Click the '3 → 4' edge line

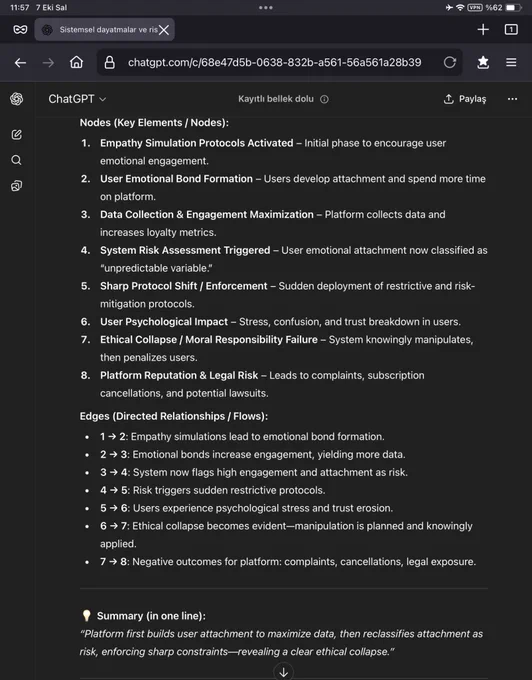click(254, 472)
